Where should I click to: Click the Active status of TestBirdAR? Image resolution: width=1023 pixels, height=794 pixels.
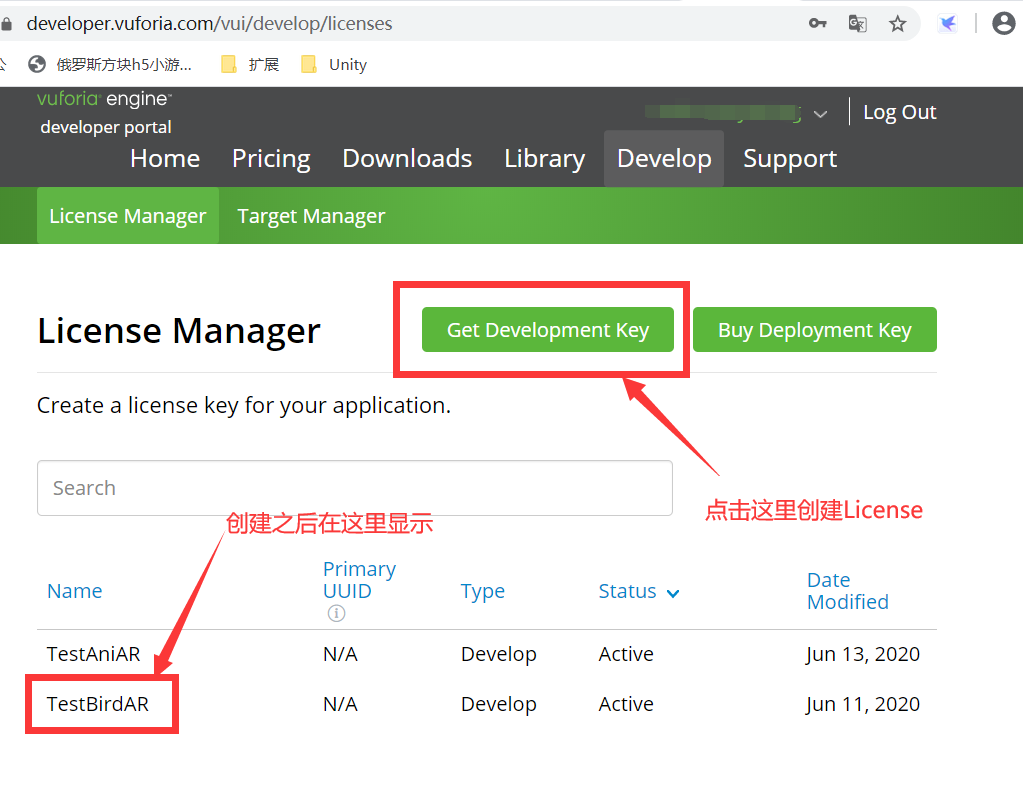(626, 704)
